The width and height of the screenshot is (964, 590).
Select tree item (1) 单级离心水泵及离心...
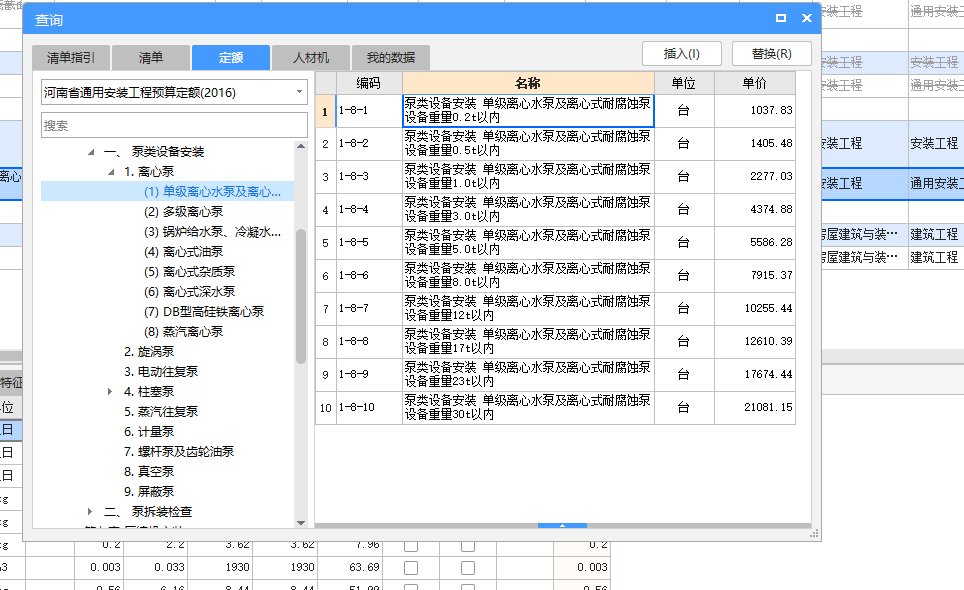click(x=212, y=192)
